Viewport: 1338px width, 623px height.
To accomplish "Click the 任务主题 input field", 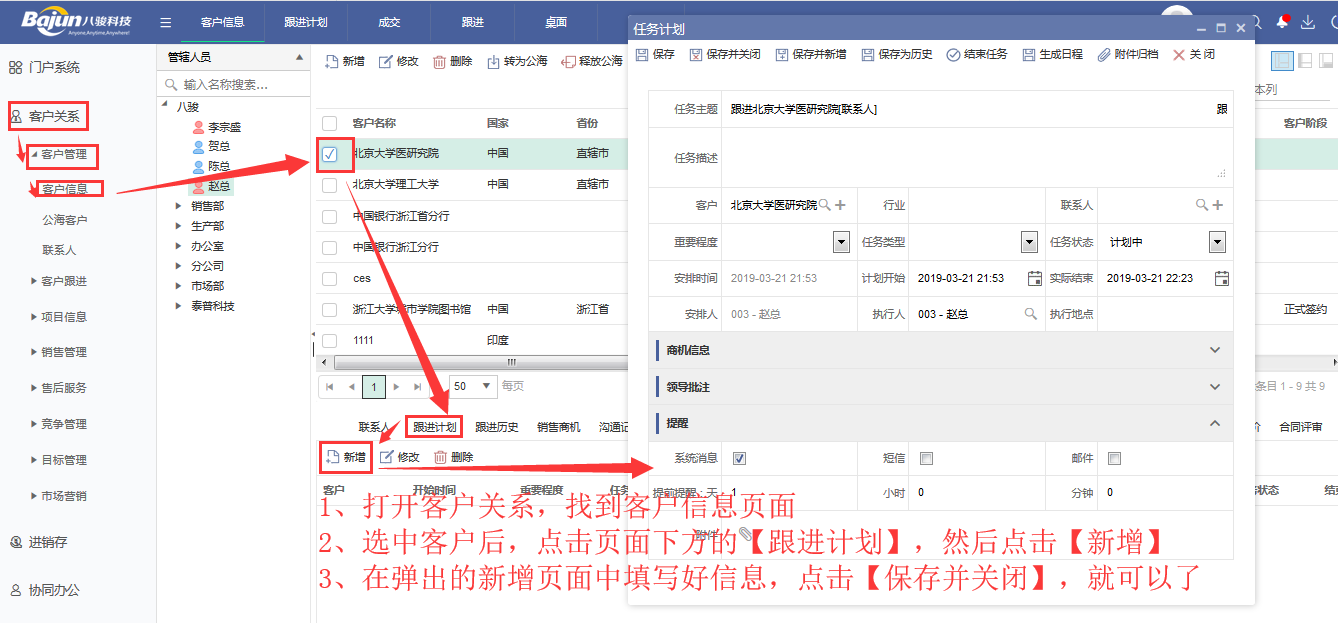I will [x=965, y=109].
